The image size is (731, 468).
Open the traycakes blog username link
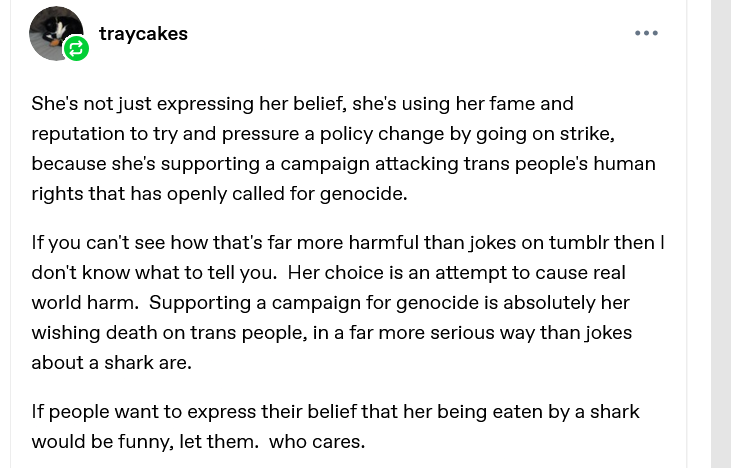(143, 33)
